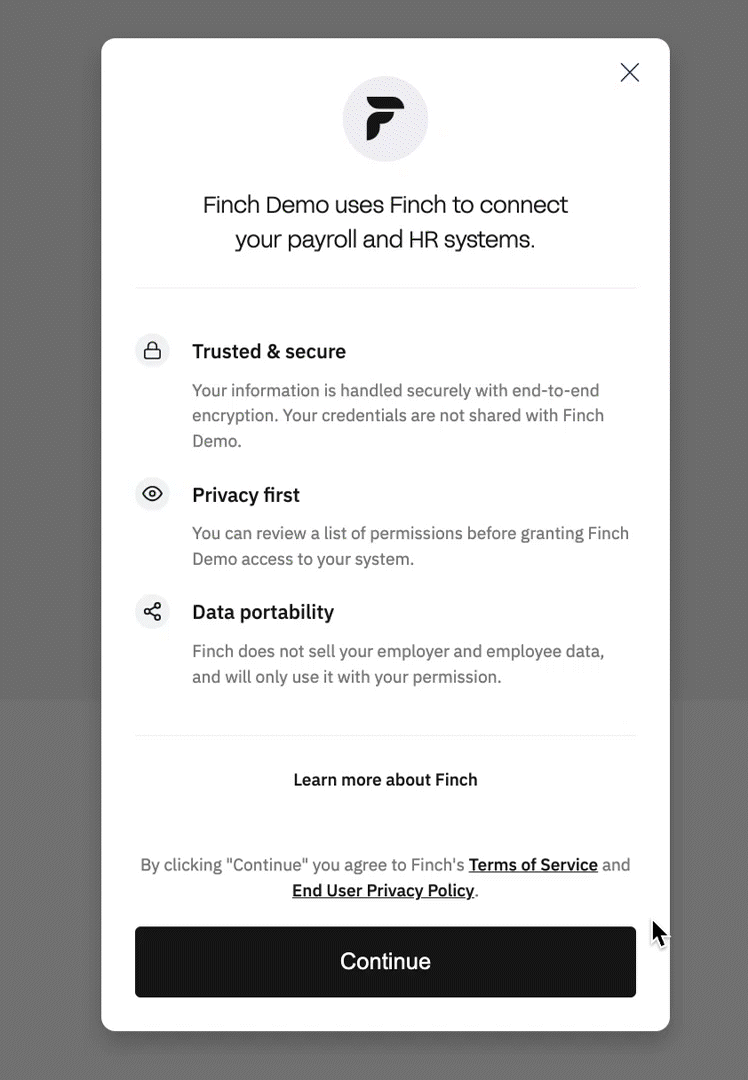The height and width of the screenshot is (1080, 748).
Task: Click the text about not selling employer data
Action: (x=398, y=664)
